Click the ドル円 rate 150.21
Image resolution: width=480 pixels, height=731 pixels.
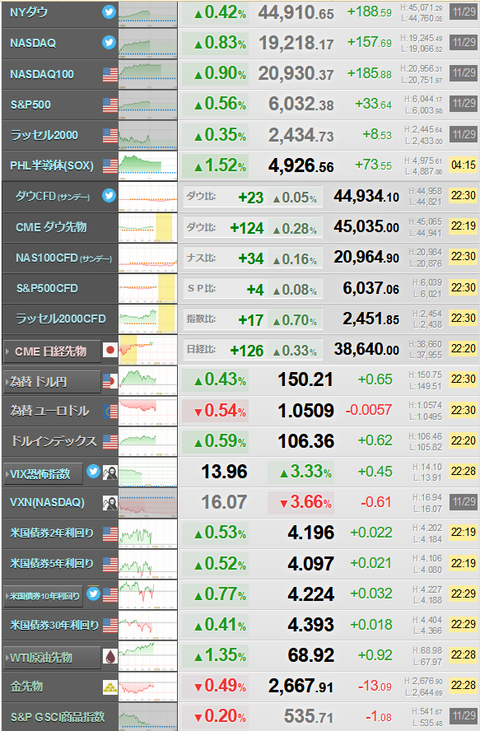point(305,379)
